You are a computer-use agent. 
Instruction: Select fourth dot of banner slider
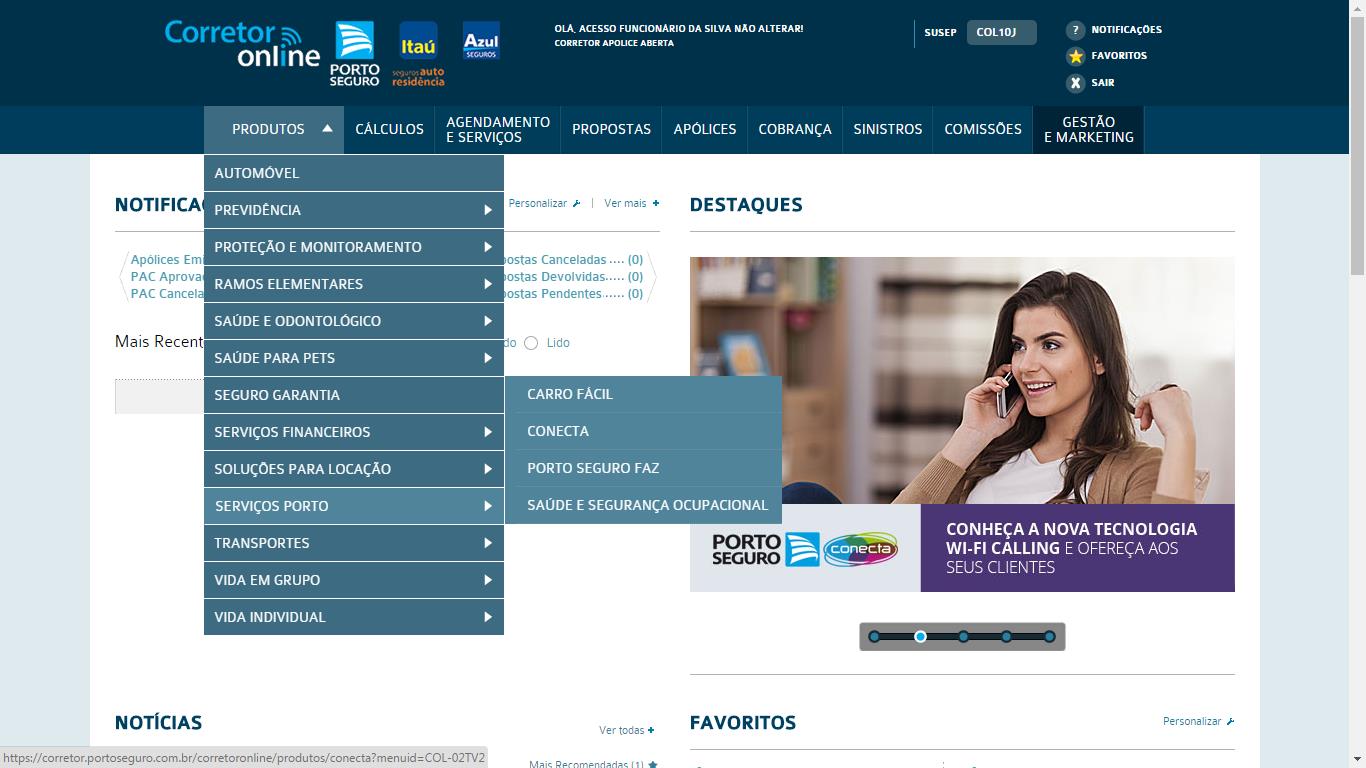click(x=1007, y=637)
